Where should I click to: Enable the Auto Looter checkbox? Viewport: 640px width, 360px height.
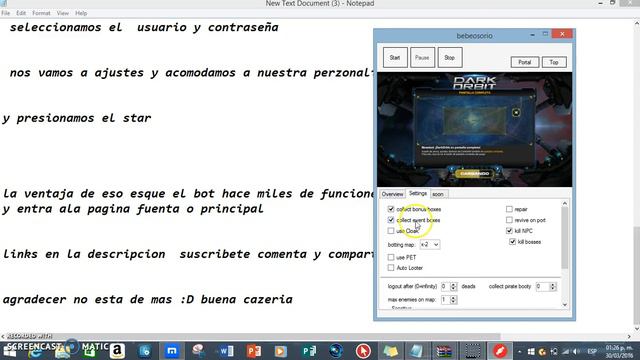click(x=391, y=268)
